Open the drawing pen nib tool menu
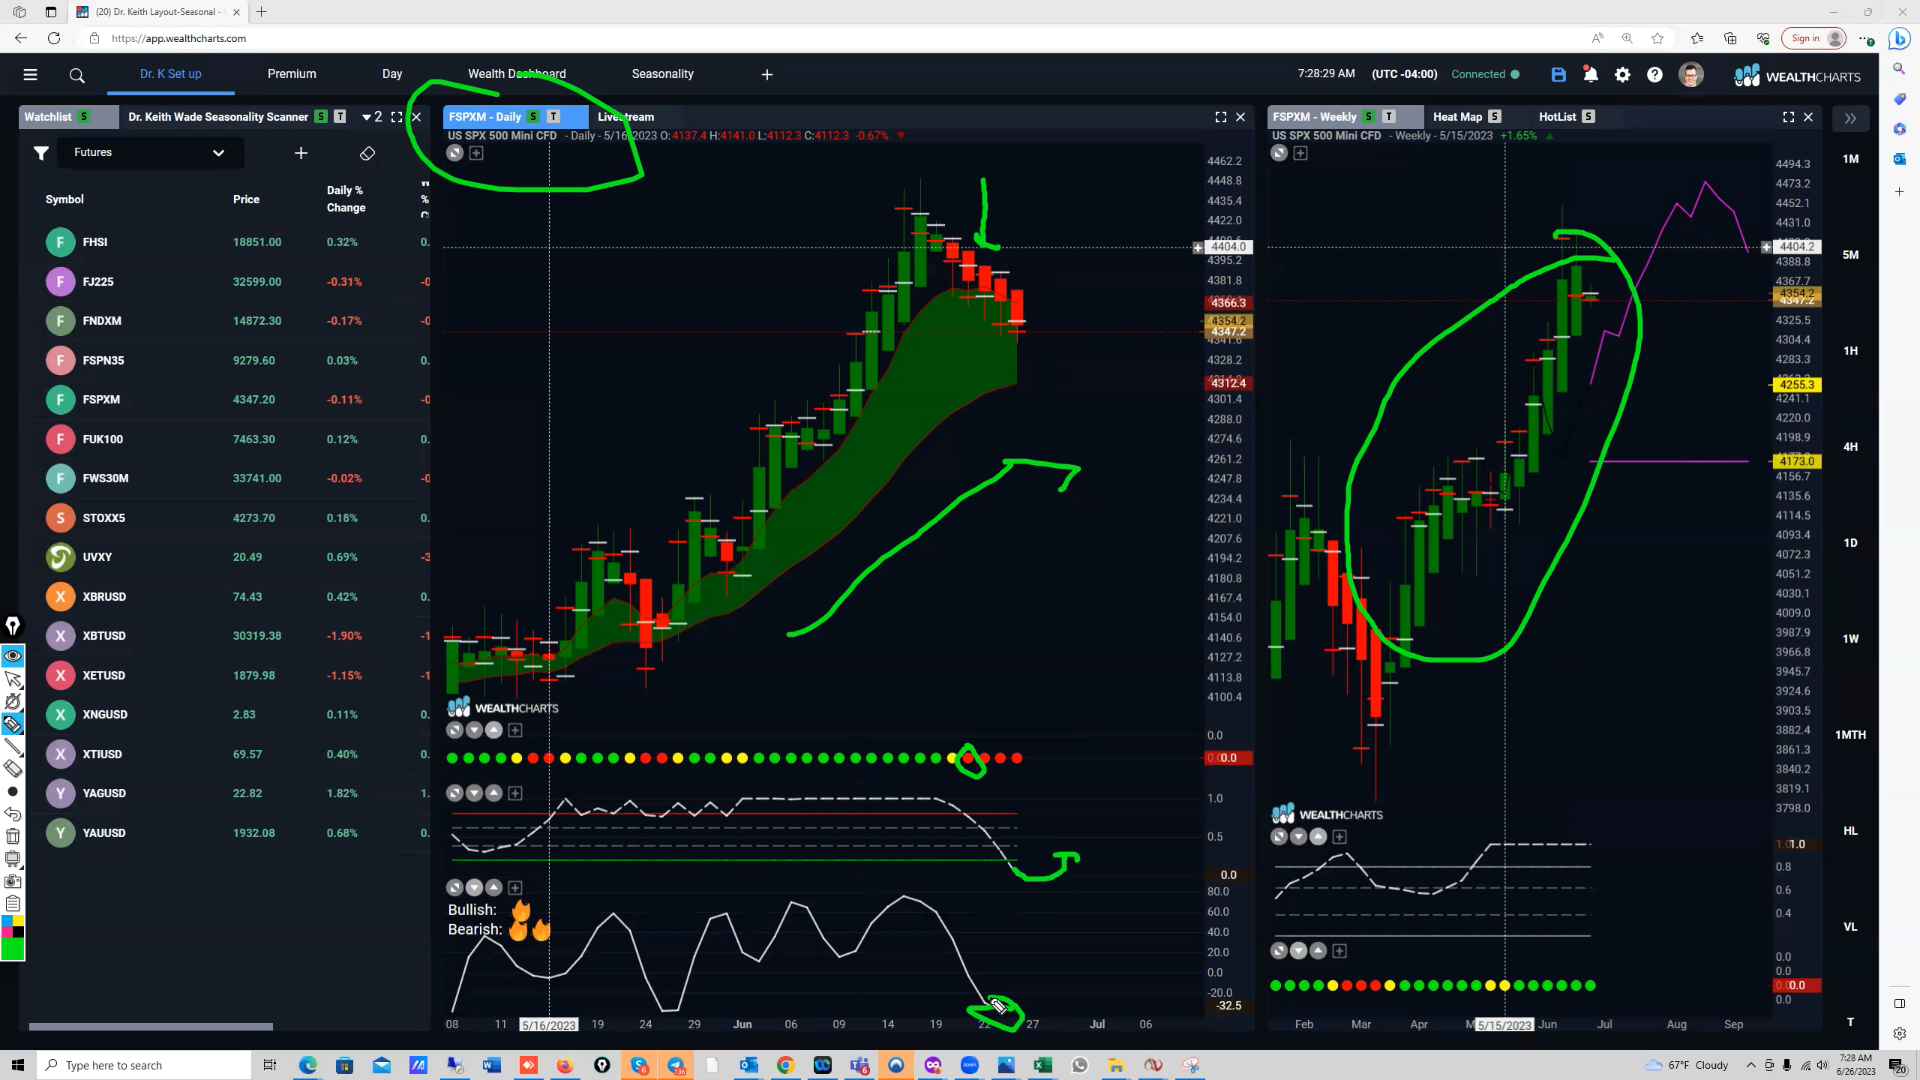Image resolution: width=1920 pixels, height=1080 pixels. coord(13,626)
